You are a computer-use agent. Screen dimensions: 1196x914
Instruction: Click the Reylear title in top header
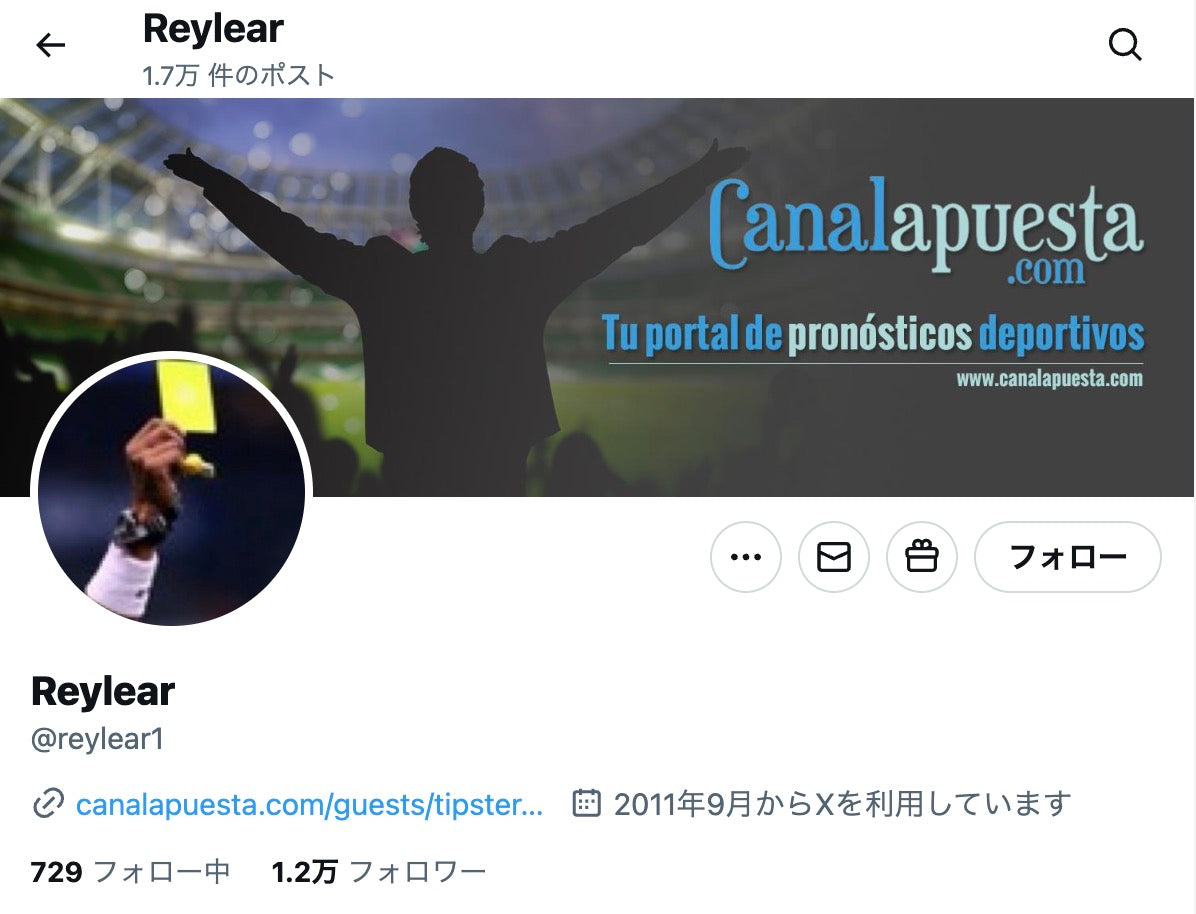213,30
